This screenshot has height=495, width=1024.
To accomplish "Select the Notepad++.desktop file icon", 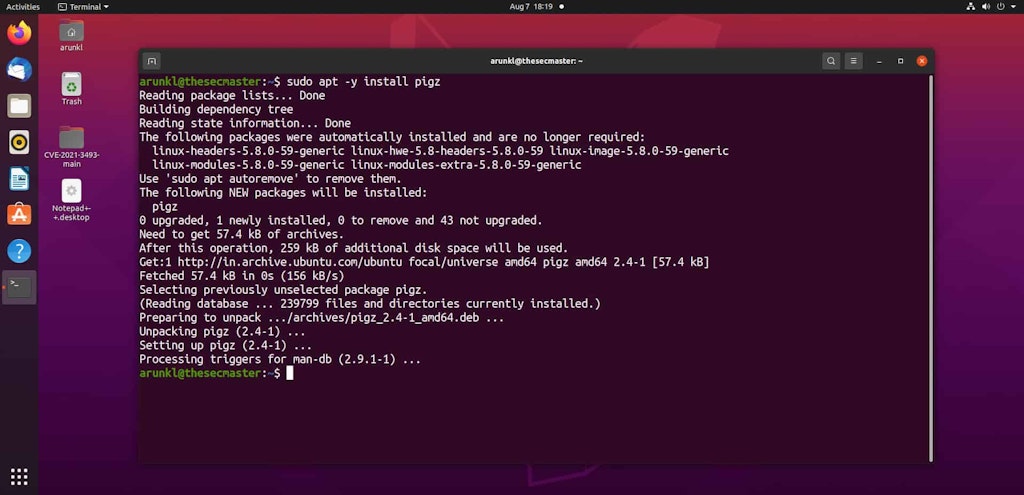I will (x=71, y=200).
